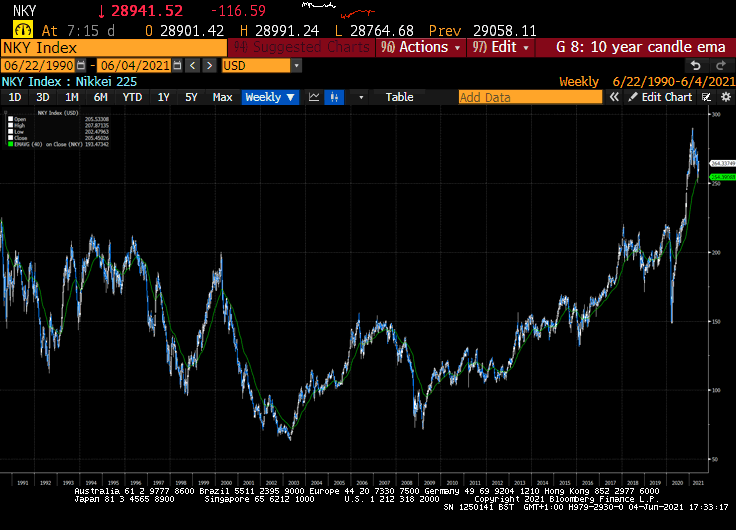Click the Edit Chart button

coord(660,97)
